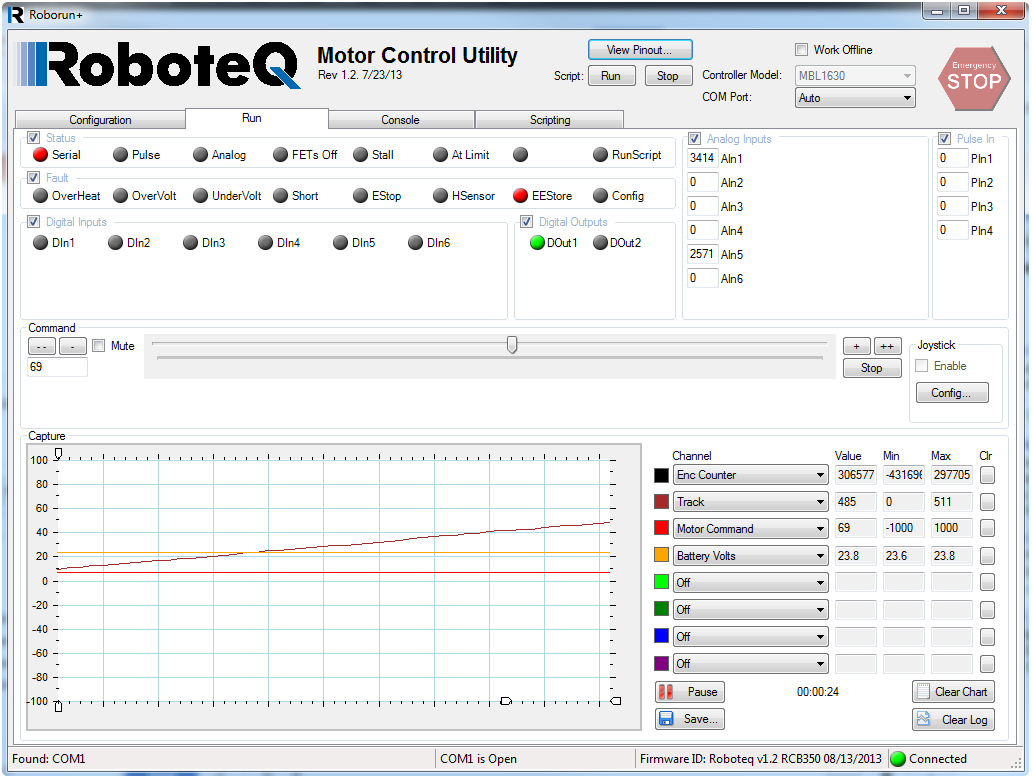Open the Motor Command channel dropdown
Screen dimensions: 1032x779
pyautogui.click(x=750, y=529)
